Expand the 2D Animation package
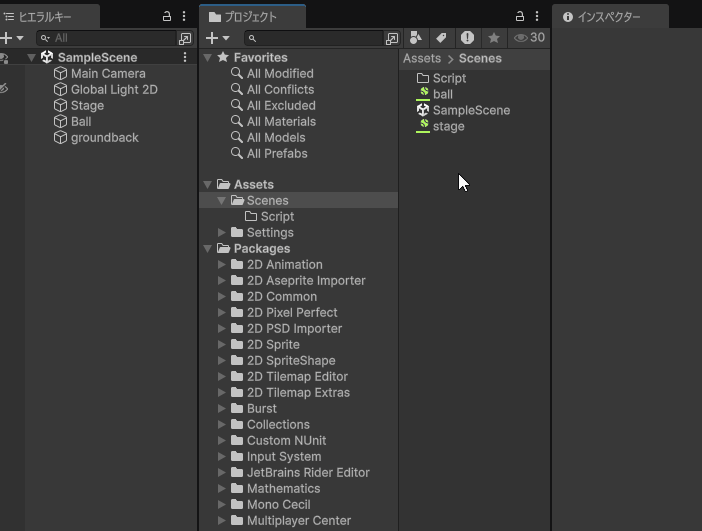This screenshot has height=531, width=702. click(x=221, y=265)
